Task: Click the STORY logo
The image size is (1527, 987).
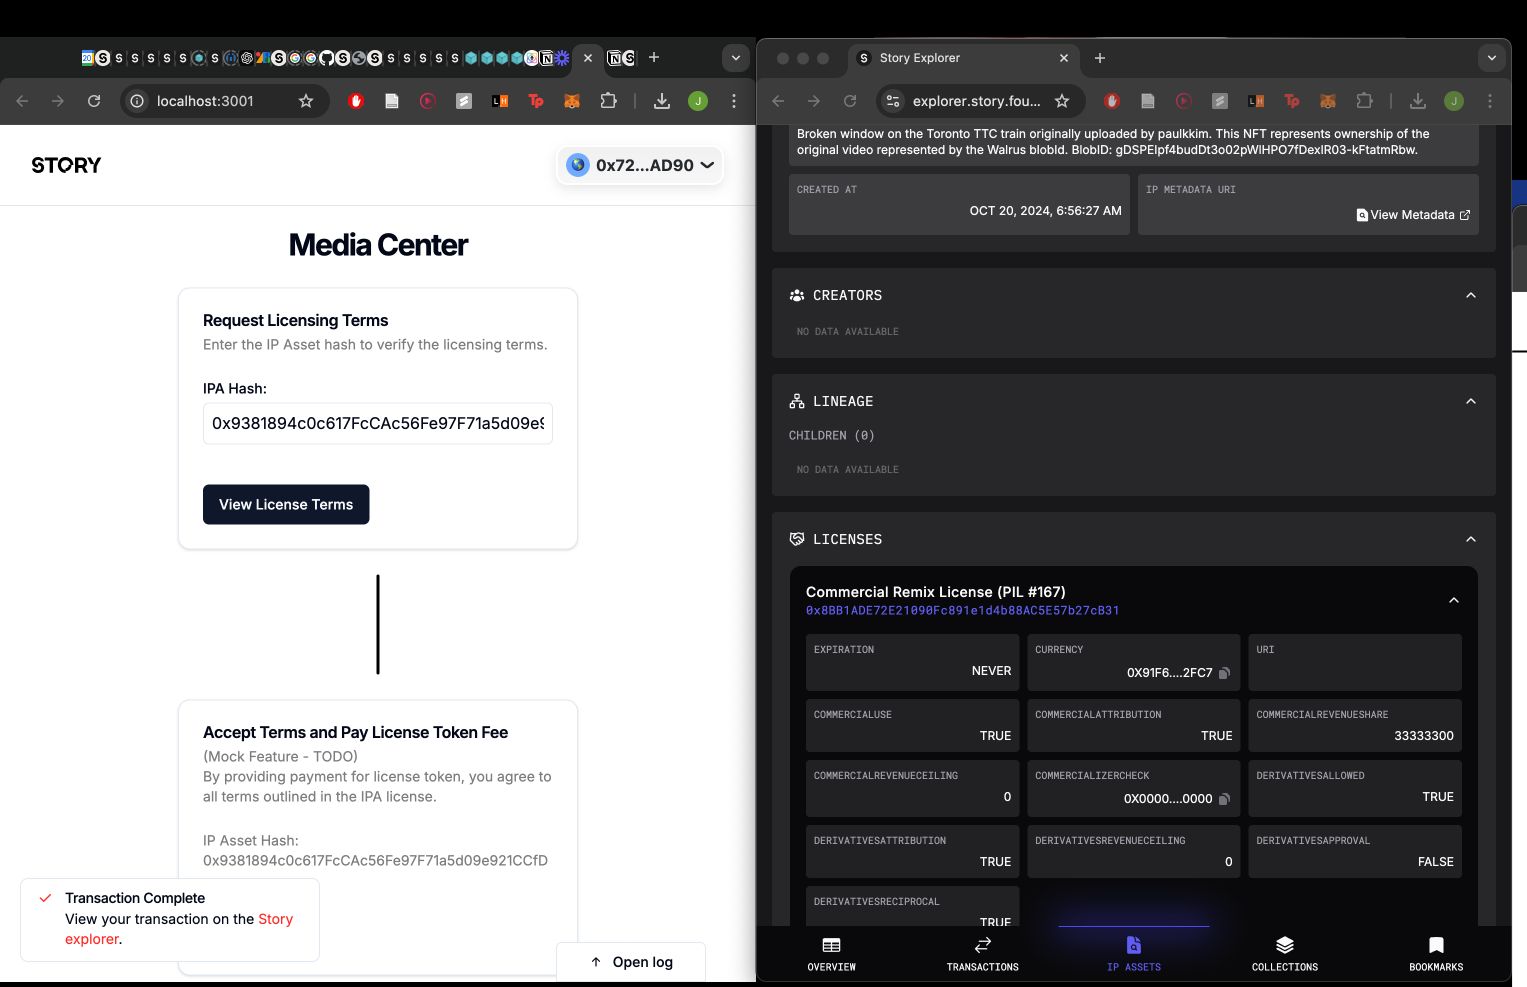Action: point(66,165)
